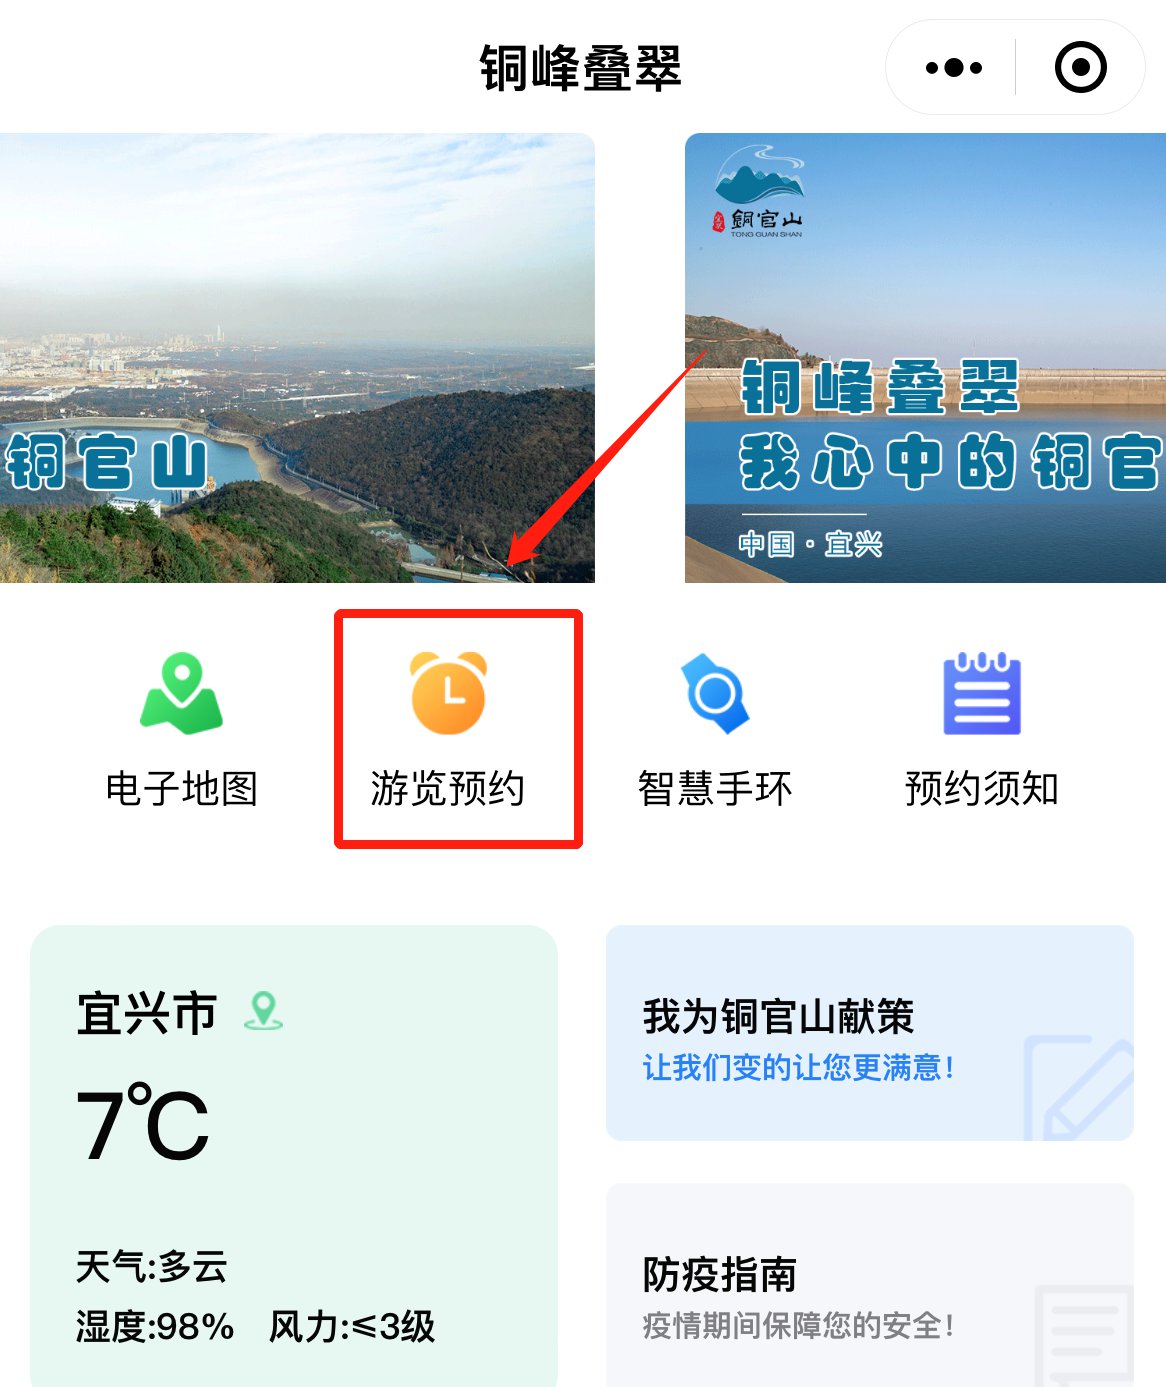The image size is (1166, 1387).
Task: Open the 我为铜官山献策 card
Action: click(870, 1033)
